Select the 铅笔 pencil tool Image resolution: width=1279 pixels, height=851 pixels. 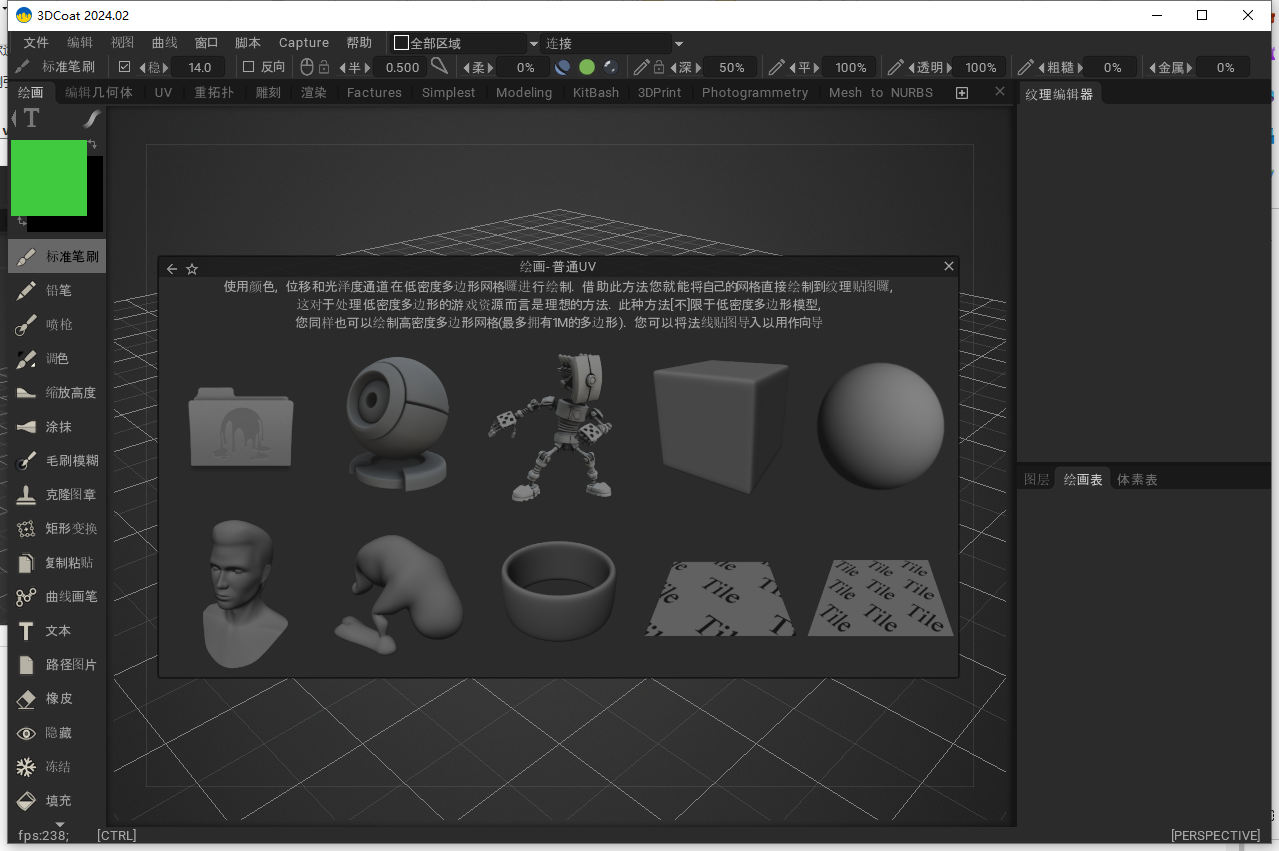pos(57,290)
